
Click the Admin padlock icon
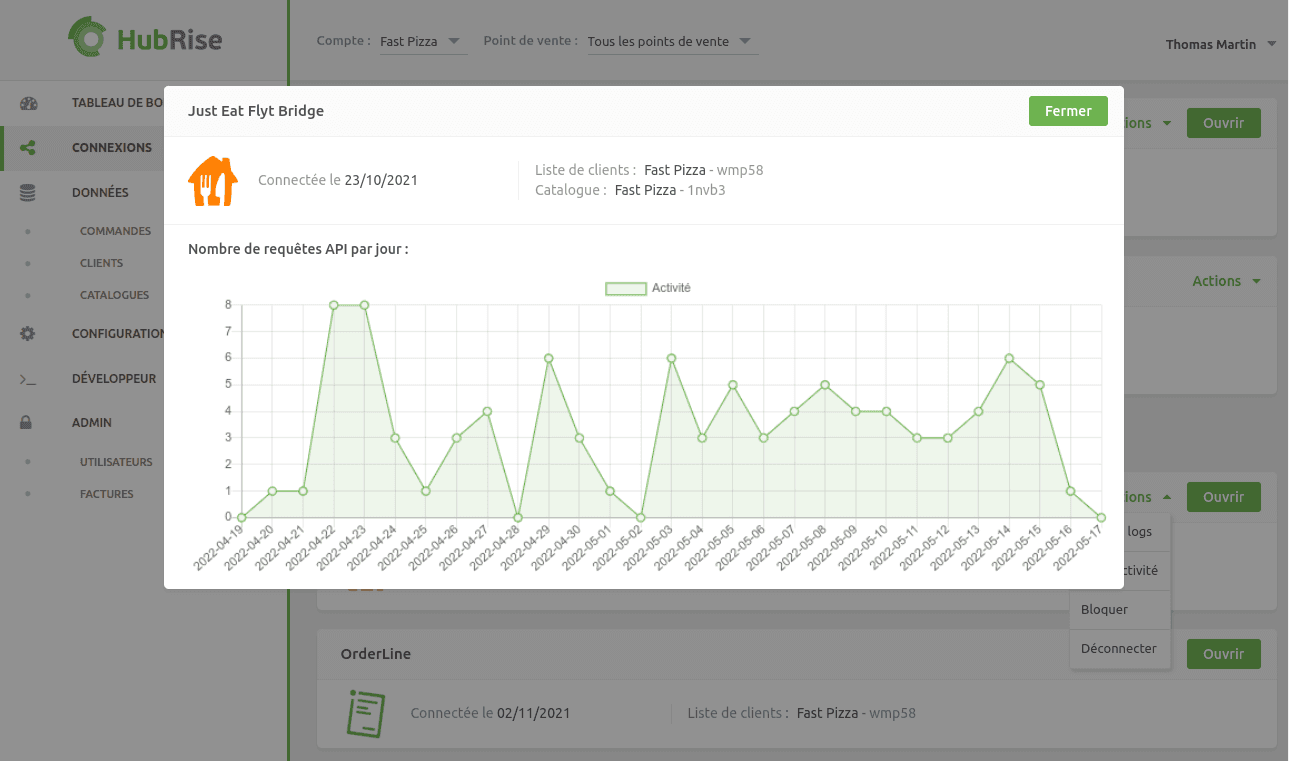pos(28,423)
